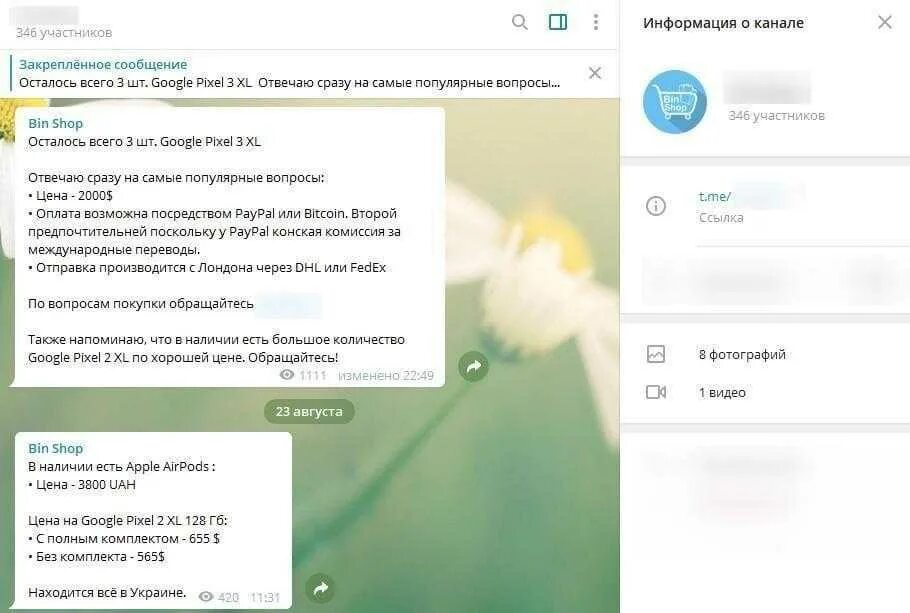The height and width of the screenshot is (613, 910).
Task: Toggle the right info sidebar panel icon
Action: point(558,23)
